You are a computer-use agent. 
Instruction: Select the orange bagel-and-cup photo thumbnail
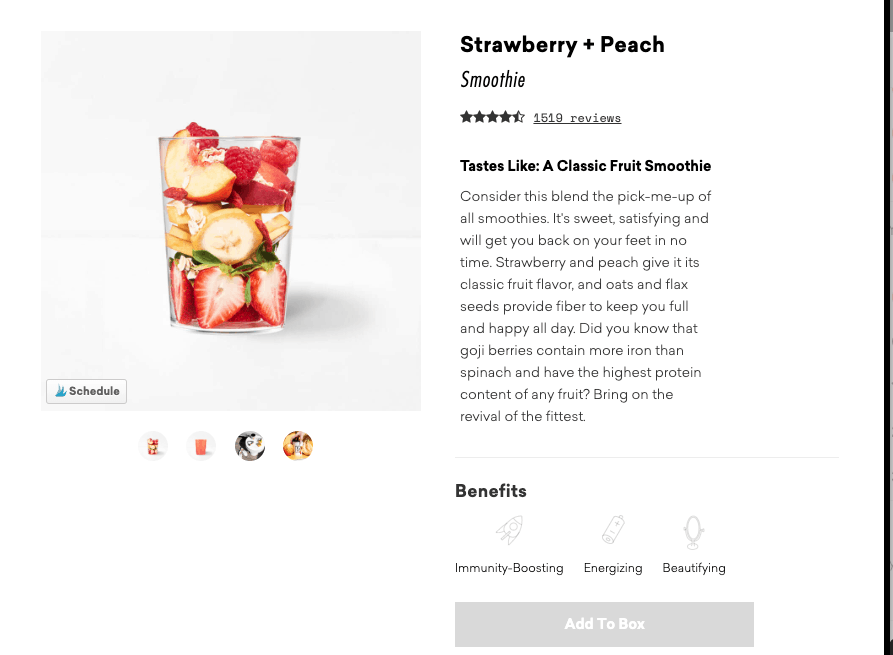tap(298, 446)
